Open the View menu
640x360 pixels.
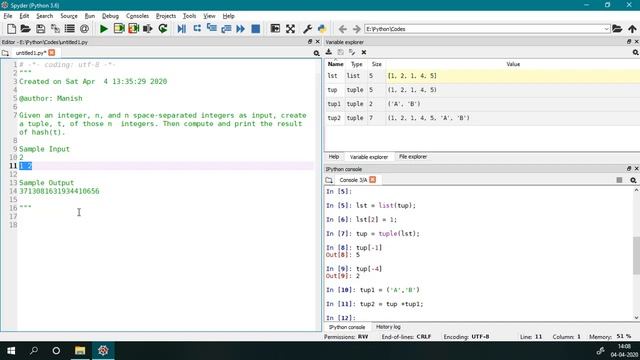209,16
